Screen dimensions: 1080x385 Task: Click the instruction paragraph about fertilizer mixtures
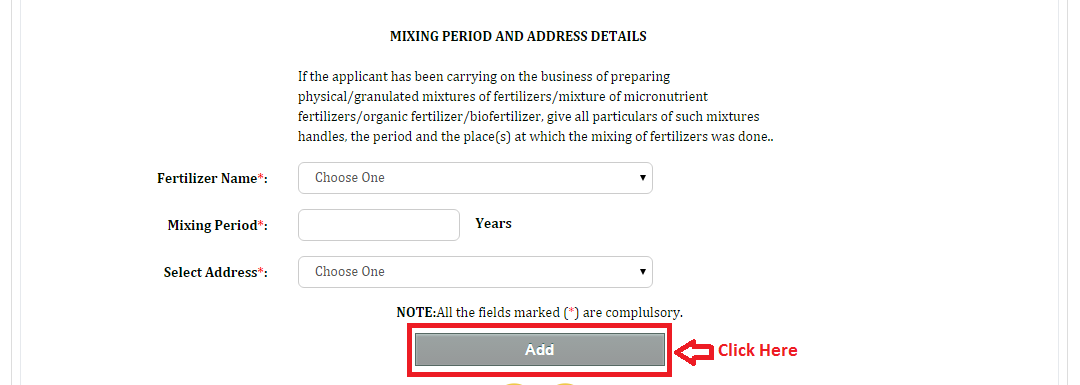[536, 106]
